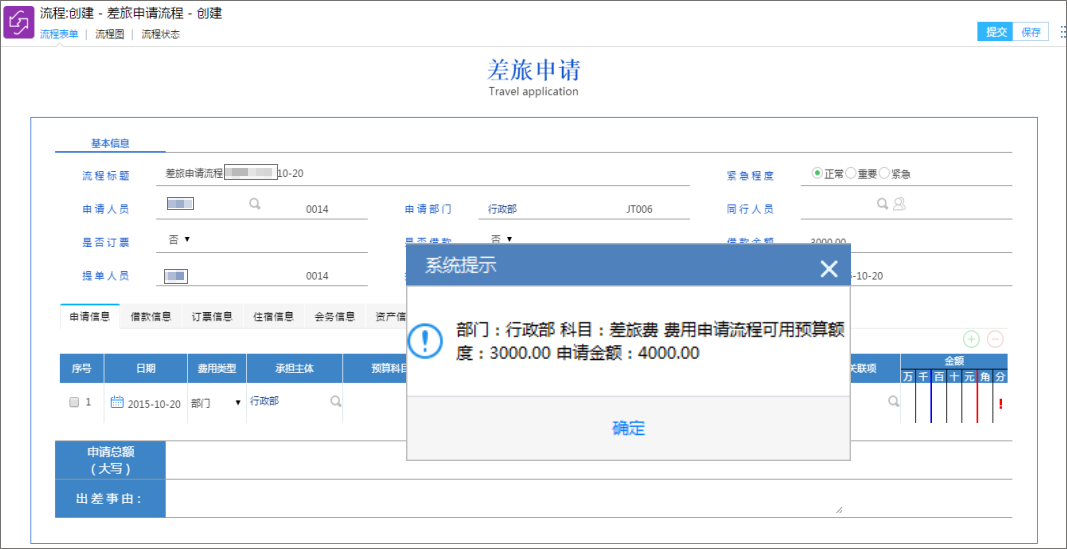Open the calendar icon for date 2015-10-20
The height and width of the screenshot is (549, 1067).
(117, 402)
